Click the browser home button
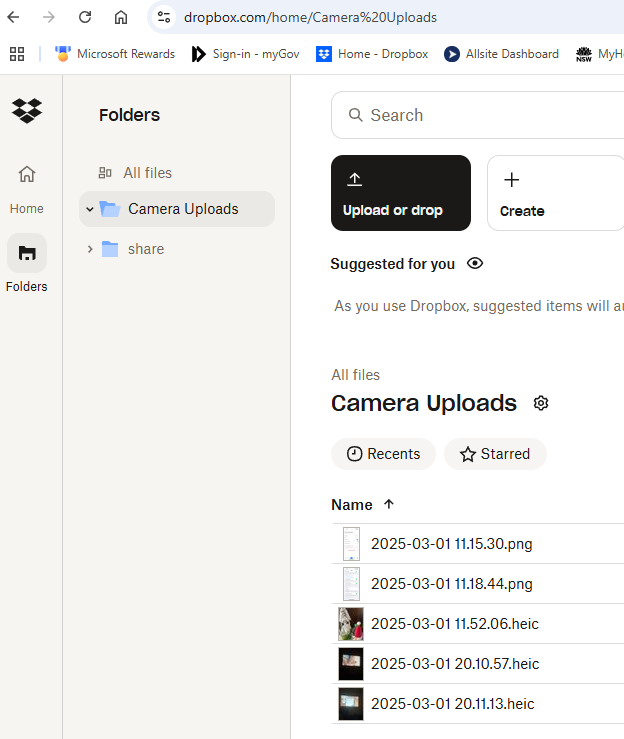The width and height of the screenshot is (624, 739). (121, 17)
